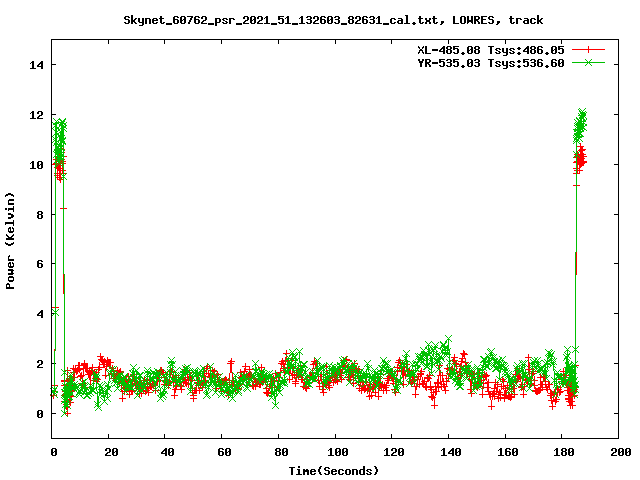640x480 pixels.
Task: Click the red line sample beside the XL legend entry
Action: point(588,50)
